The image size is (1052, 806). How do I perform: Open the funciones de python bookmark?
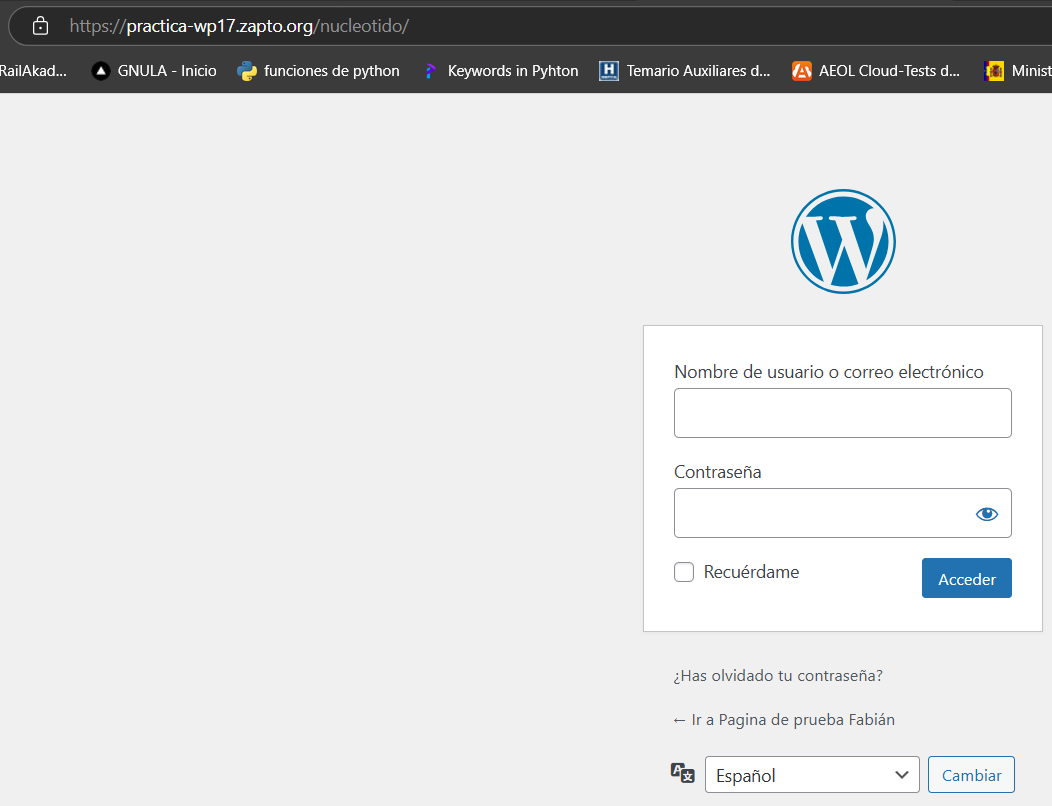319,71
